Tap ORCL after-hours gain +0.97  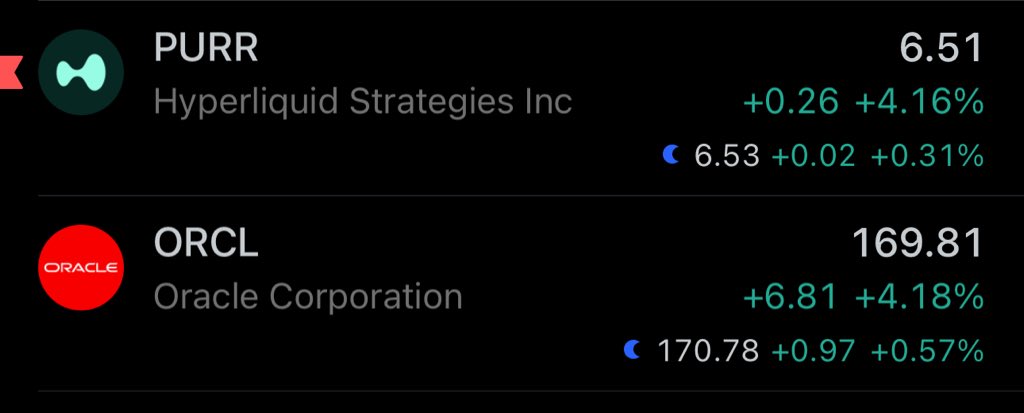coord(813,351)
